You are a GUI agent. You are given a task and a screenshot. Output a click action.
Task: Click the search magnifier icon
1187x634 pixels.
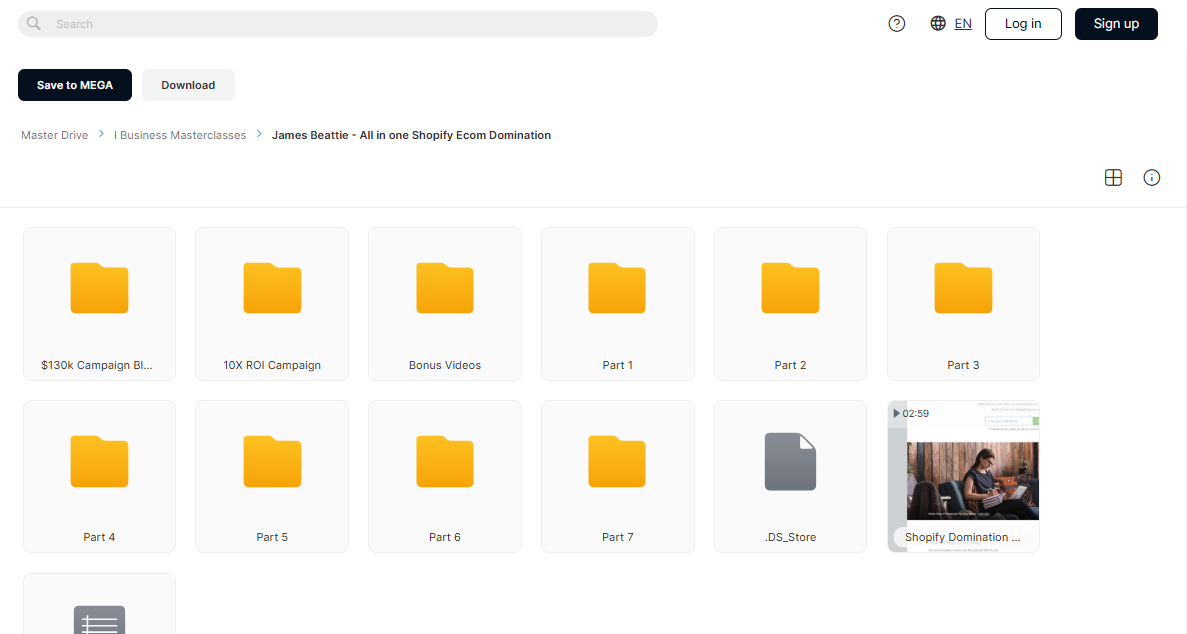pyautogui.click(x=33, y=23)
